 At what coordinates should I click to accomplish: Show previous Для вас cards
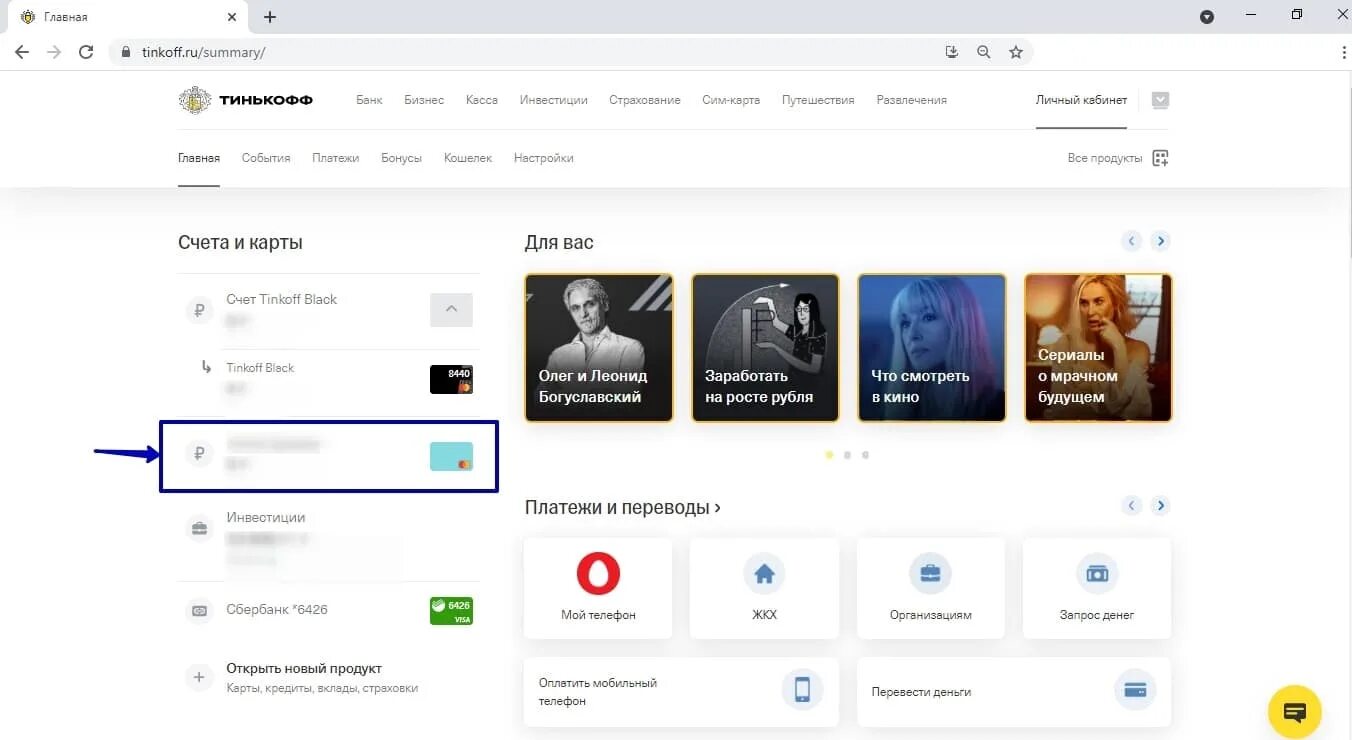click(x=1132, y=241)
